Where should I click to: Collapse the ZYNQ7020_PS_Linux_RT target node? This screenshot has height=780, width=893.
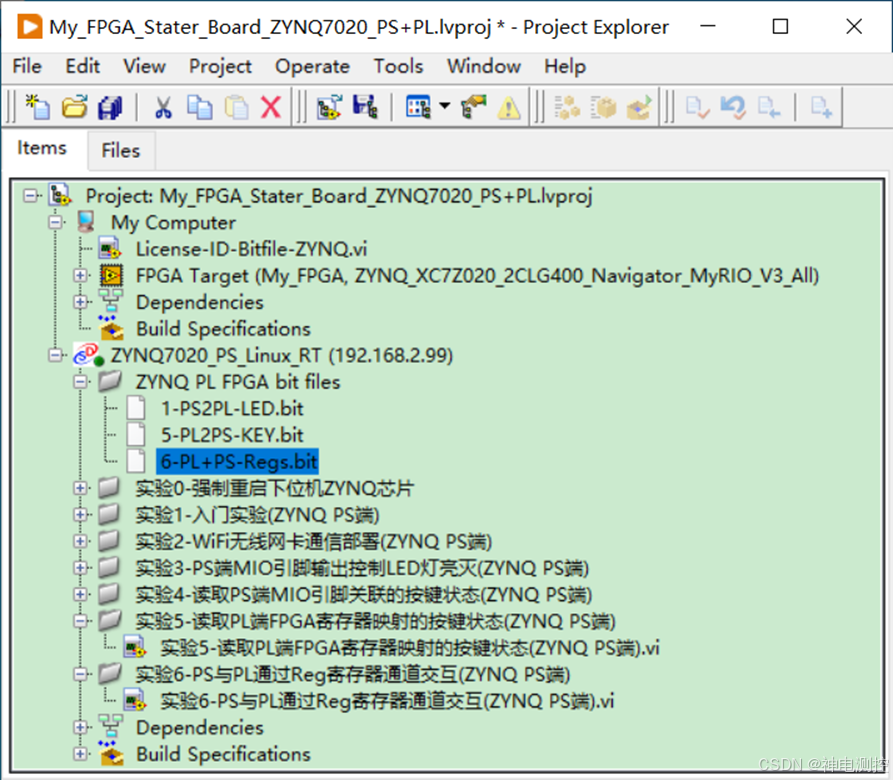coord(55,355)
